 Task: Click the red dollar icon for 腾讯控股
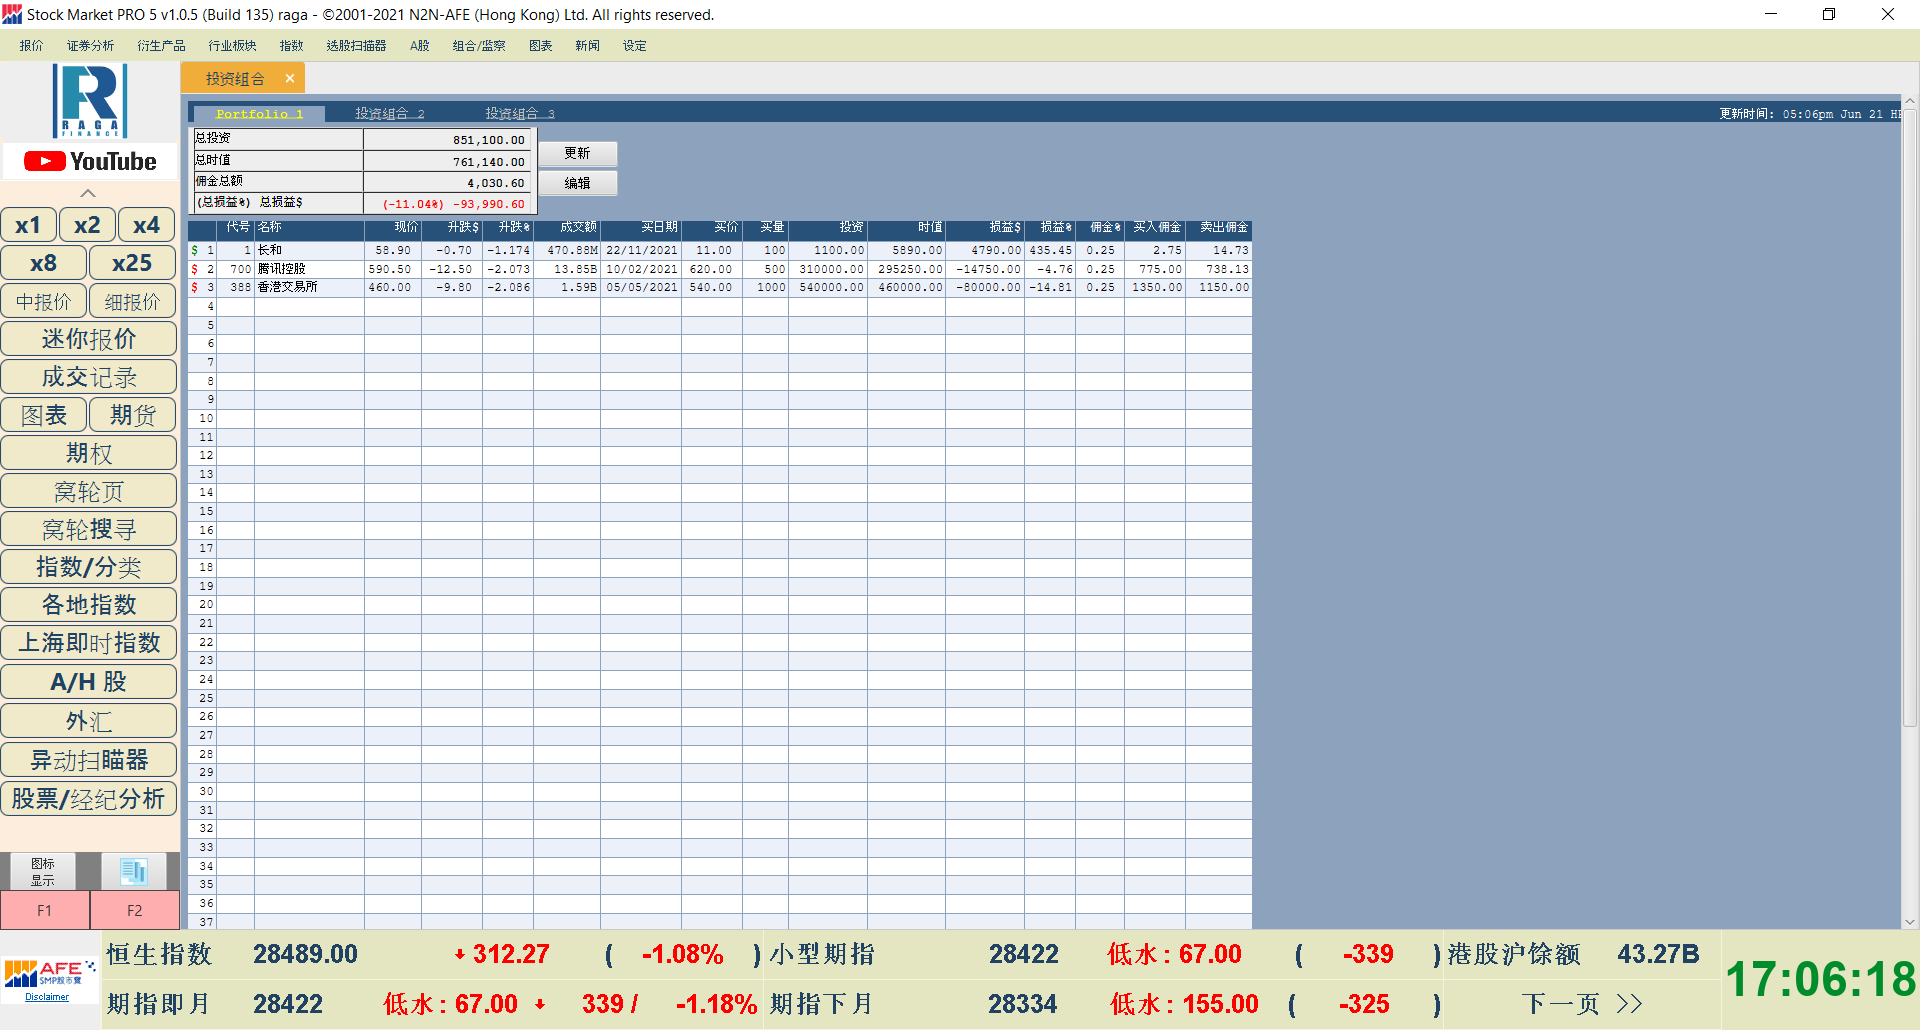[195, 269]
